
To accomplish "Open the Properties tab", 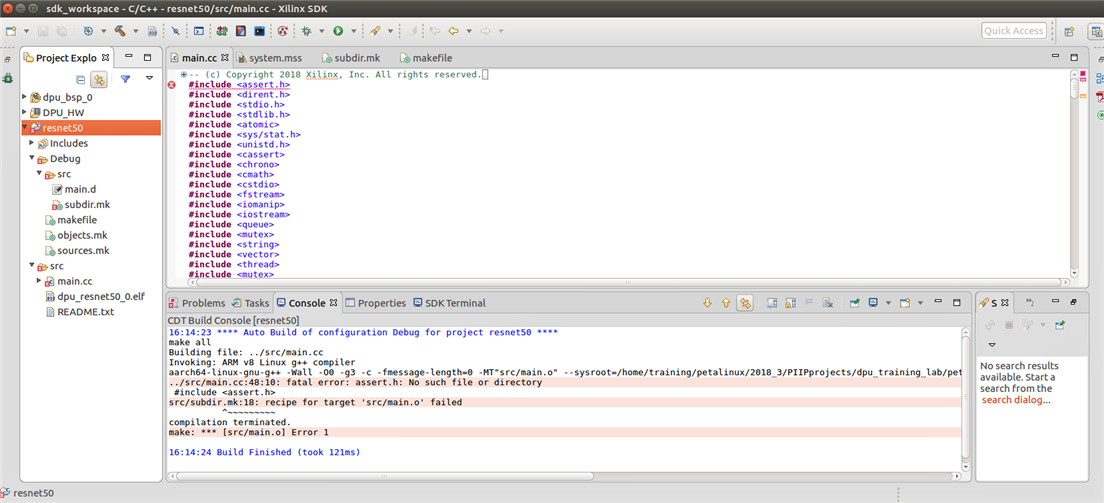I will tap(375, 303).
